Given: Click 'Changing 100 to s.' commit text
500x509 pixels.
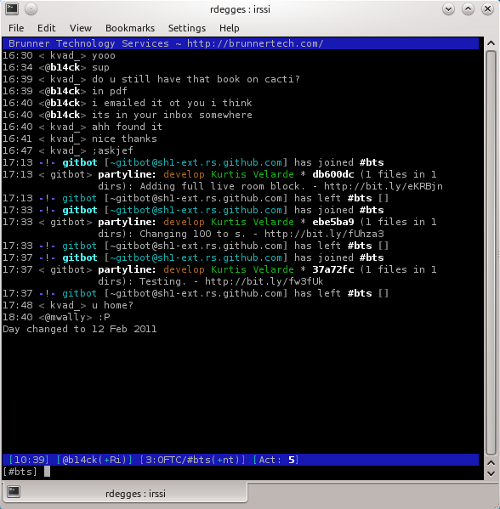Looking at the screenshot, I should (x=192, y=234).
